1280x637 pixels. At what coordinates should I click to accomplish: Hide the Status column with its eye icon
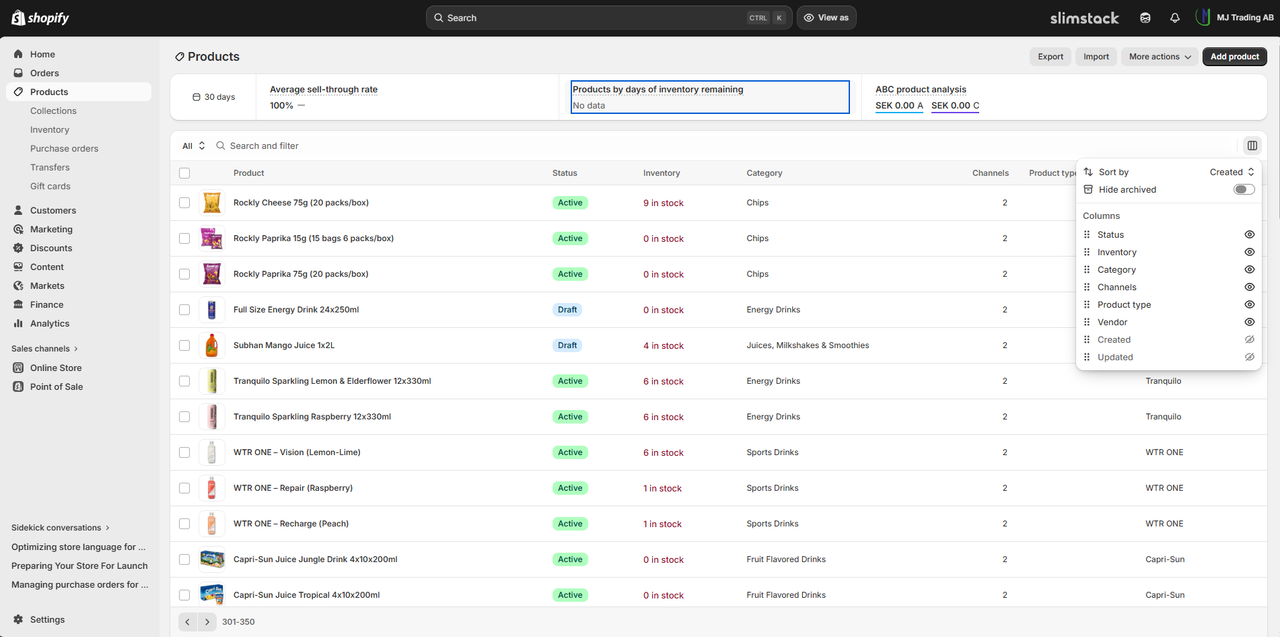(1249, 235)
